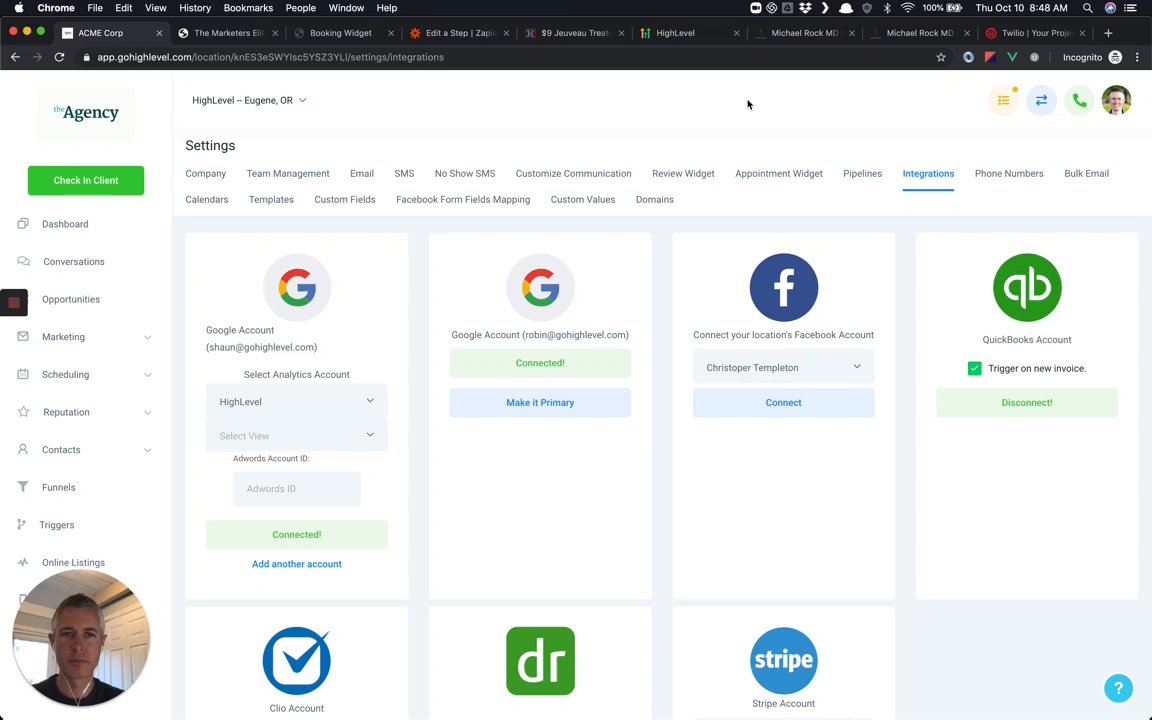
Task: Click Google logo for shaun account
Action: [x=297, y=287]
